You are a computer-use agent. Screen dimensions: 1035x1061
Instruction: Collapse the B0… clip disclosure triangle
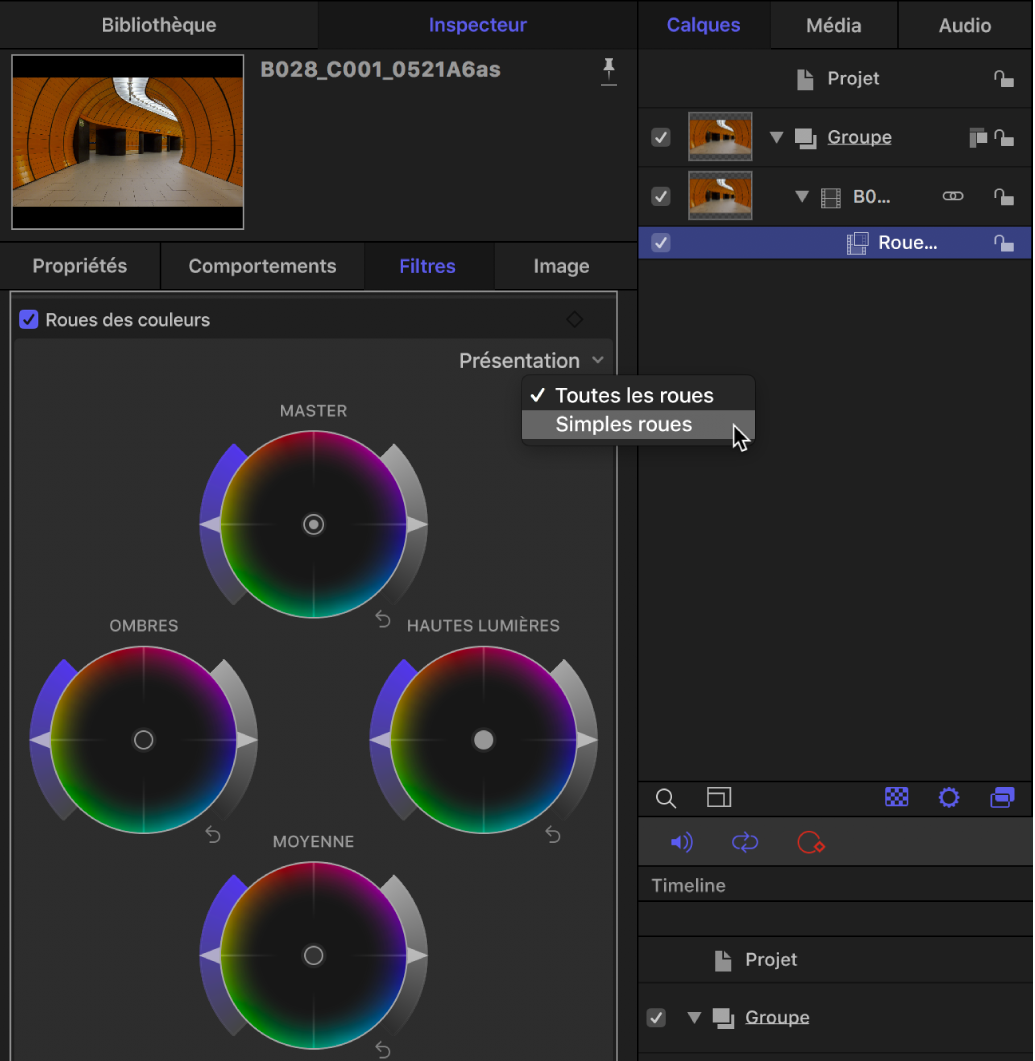pos(801,197)
